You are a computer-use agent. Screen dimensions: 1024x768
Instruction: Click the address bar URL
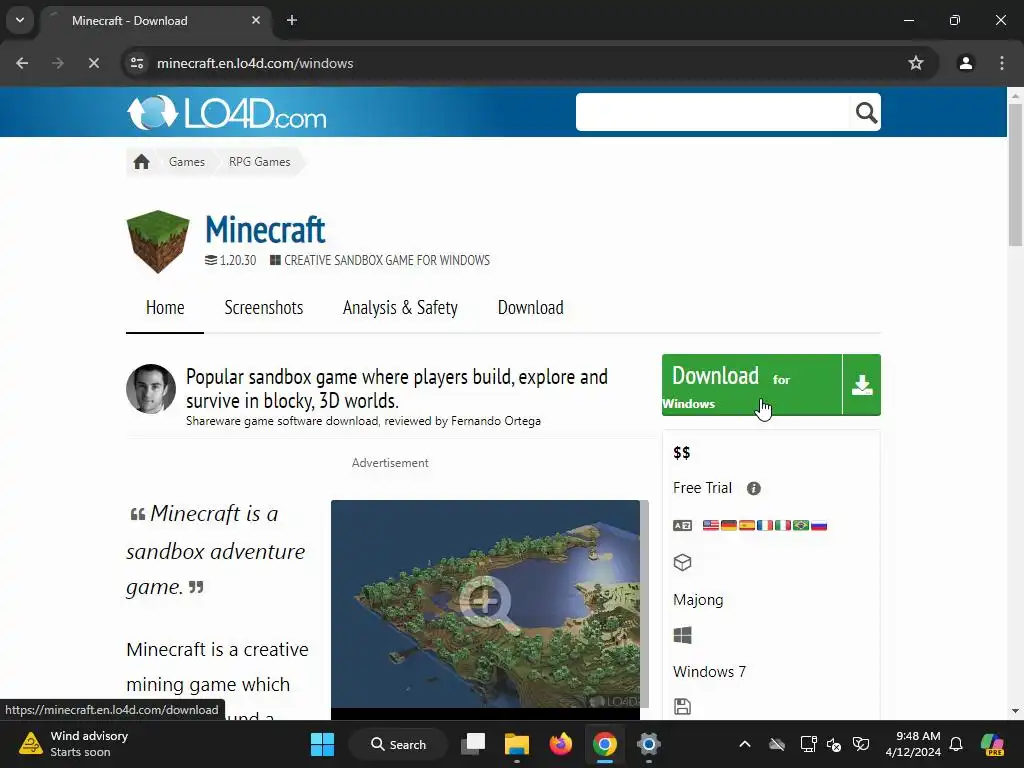(x=255, y=63)
